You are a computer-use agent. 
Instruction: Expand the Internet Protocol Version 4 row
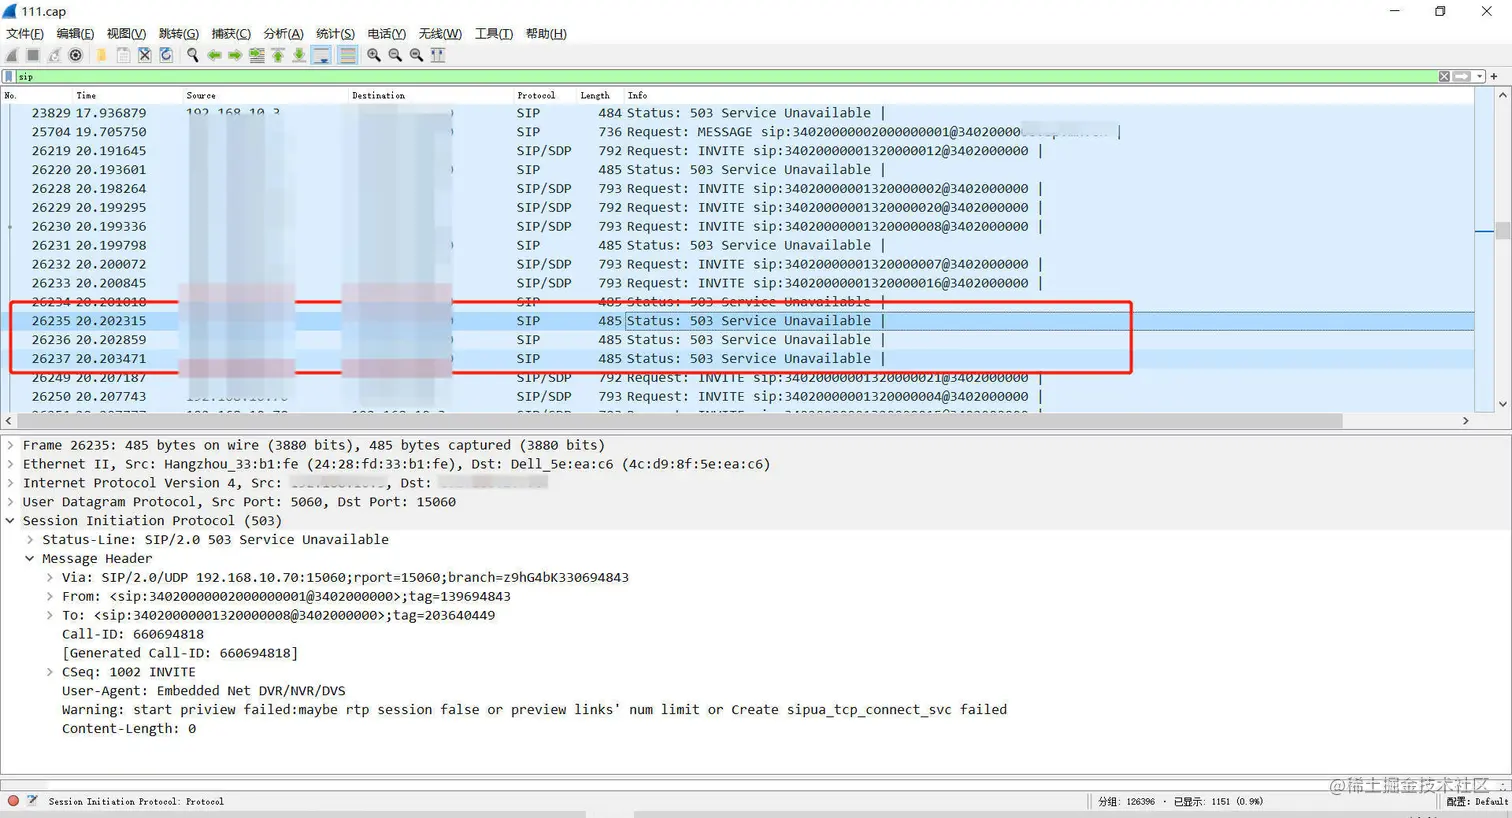coord(11,483)
